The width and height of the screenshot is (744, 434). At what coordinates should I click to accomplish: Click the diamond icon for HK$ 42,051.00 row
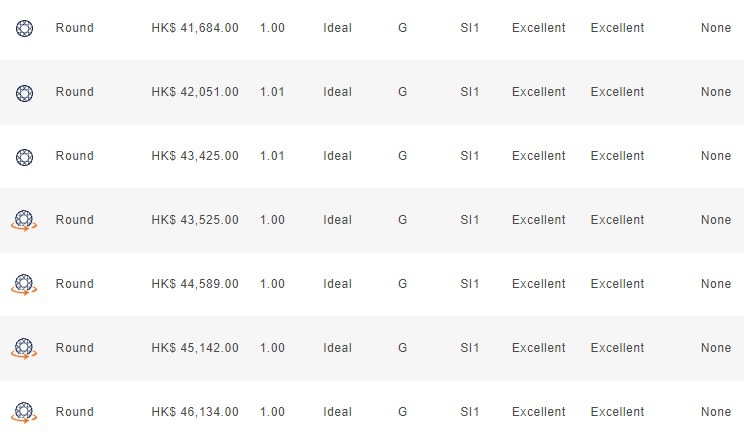24,93
